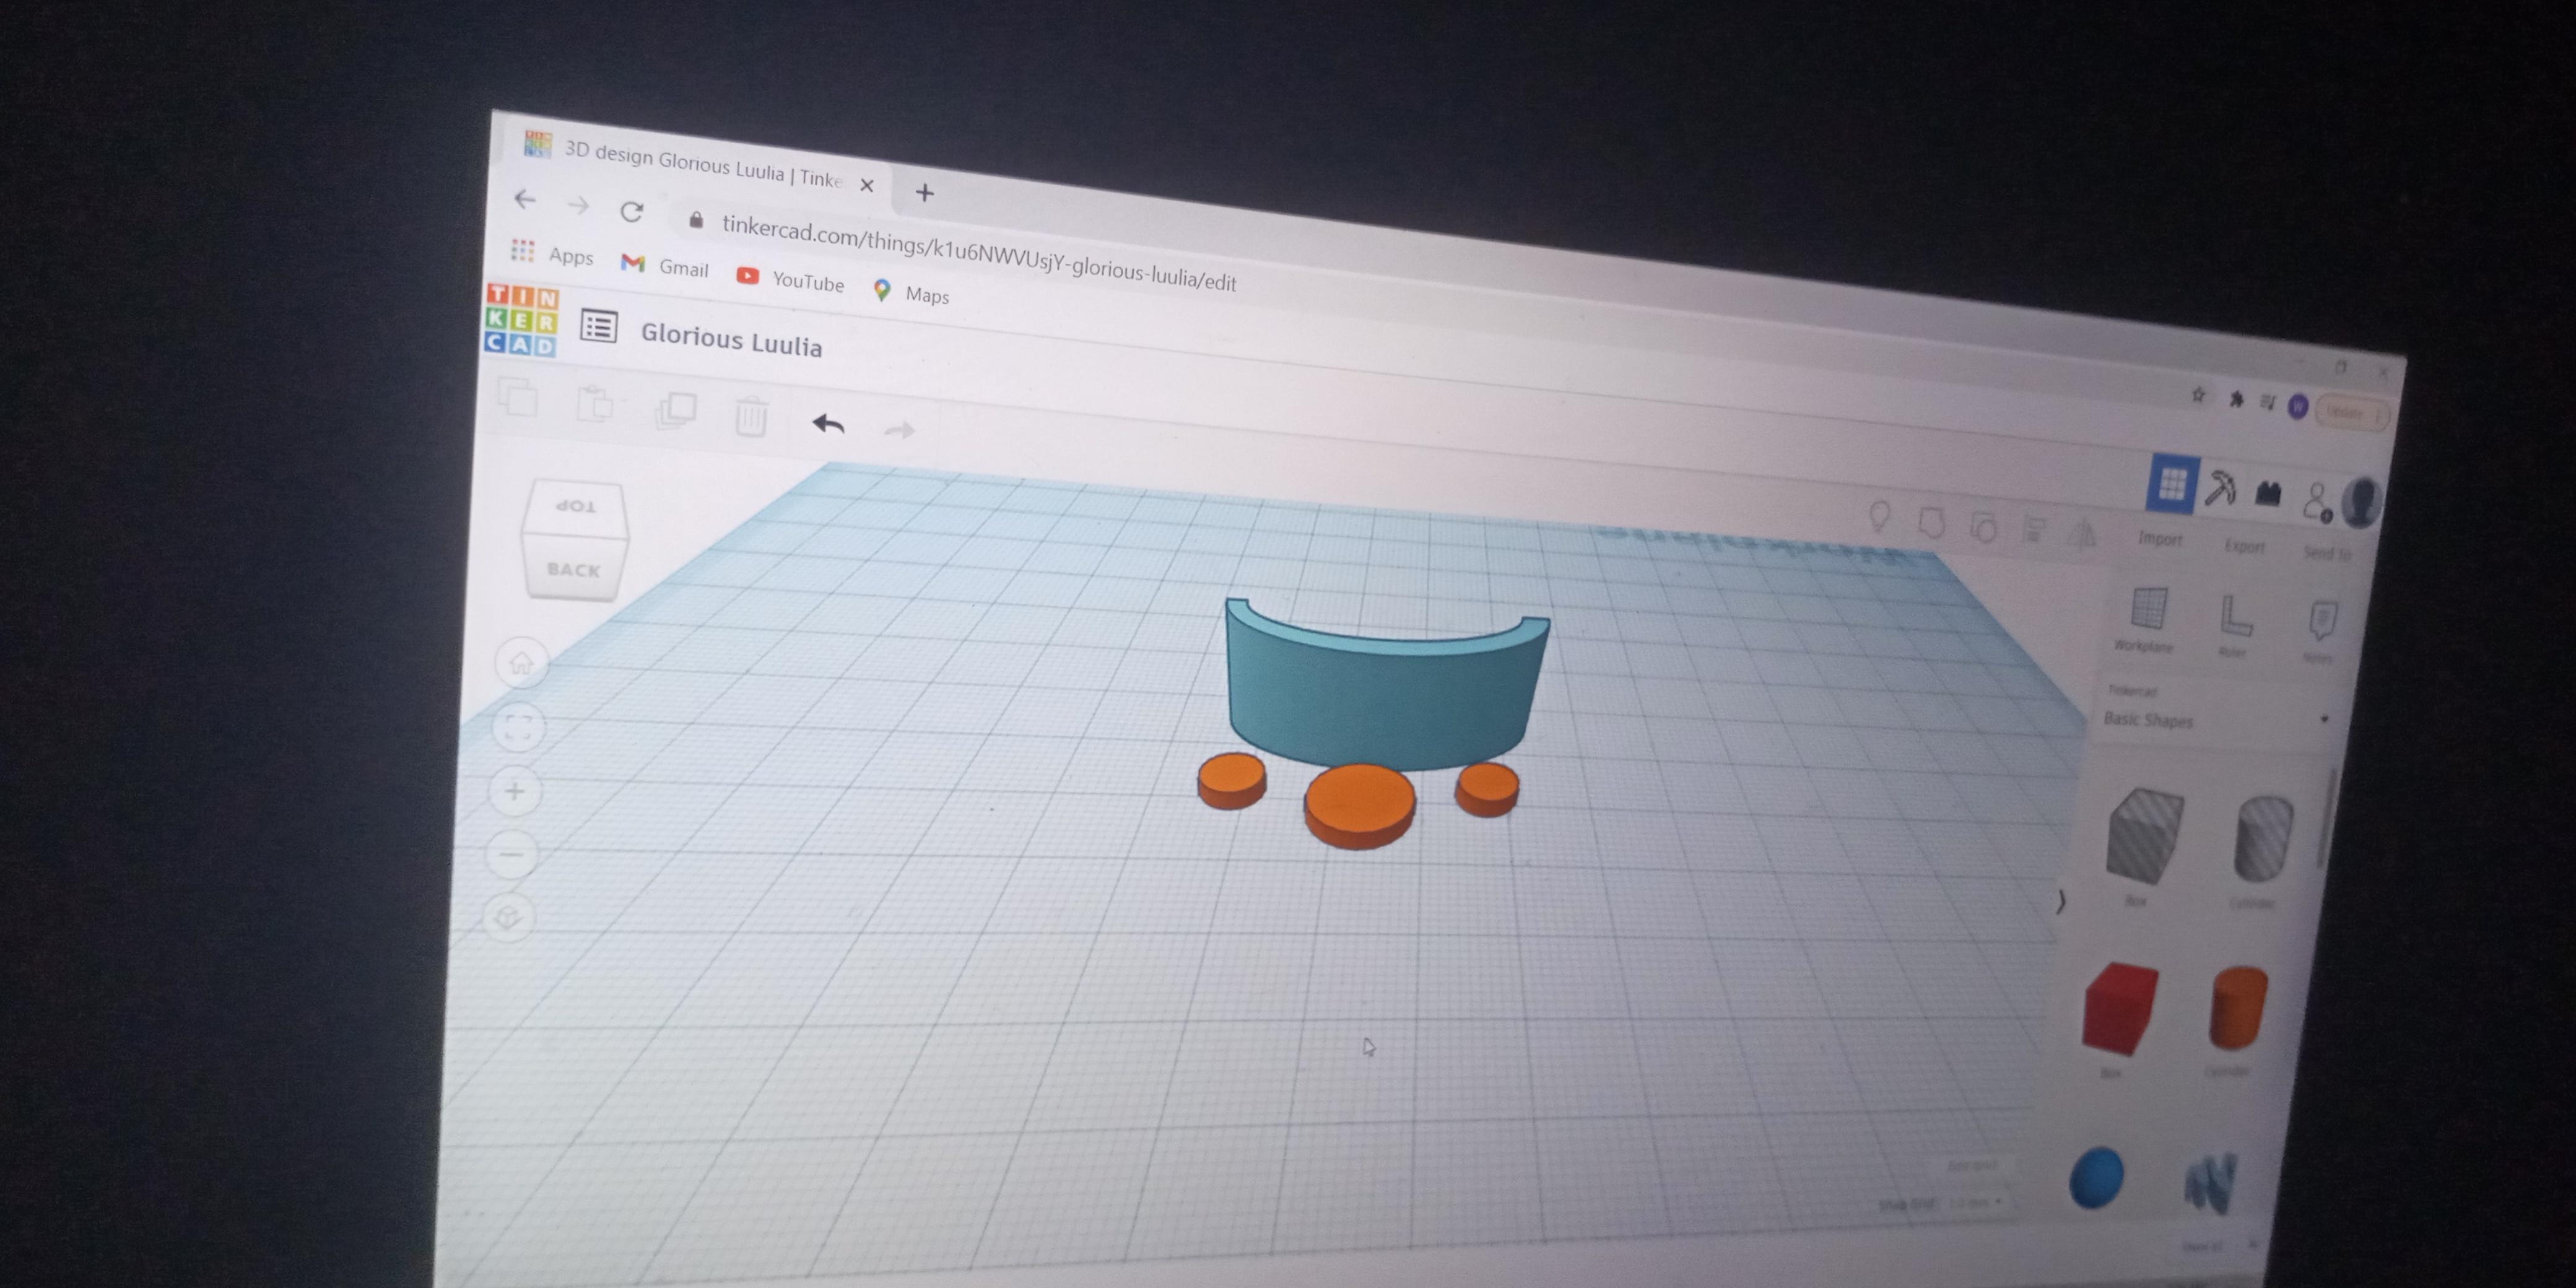The height and width of the screenshot is (1288, 2576).
Task: Open the Blocks pickaxe mode
Action: [x=2220, y=488]
